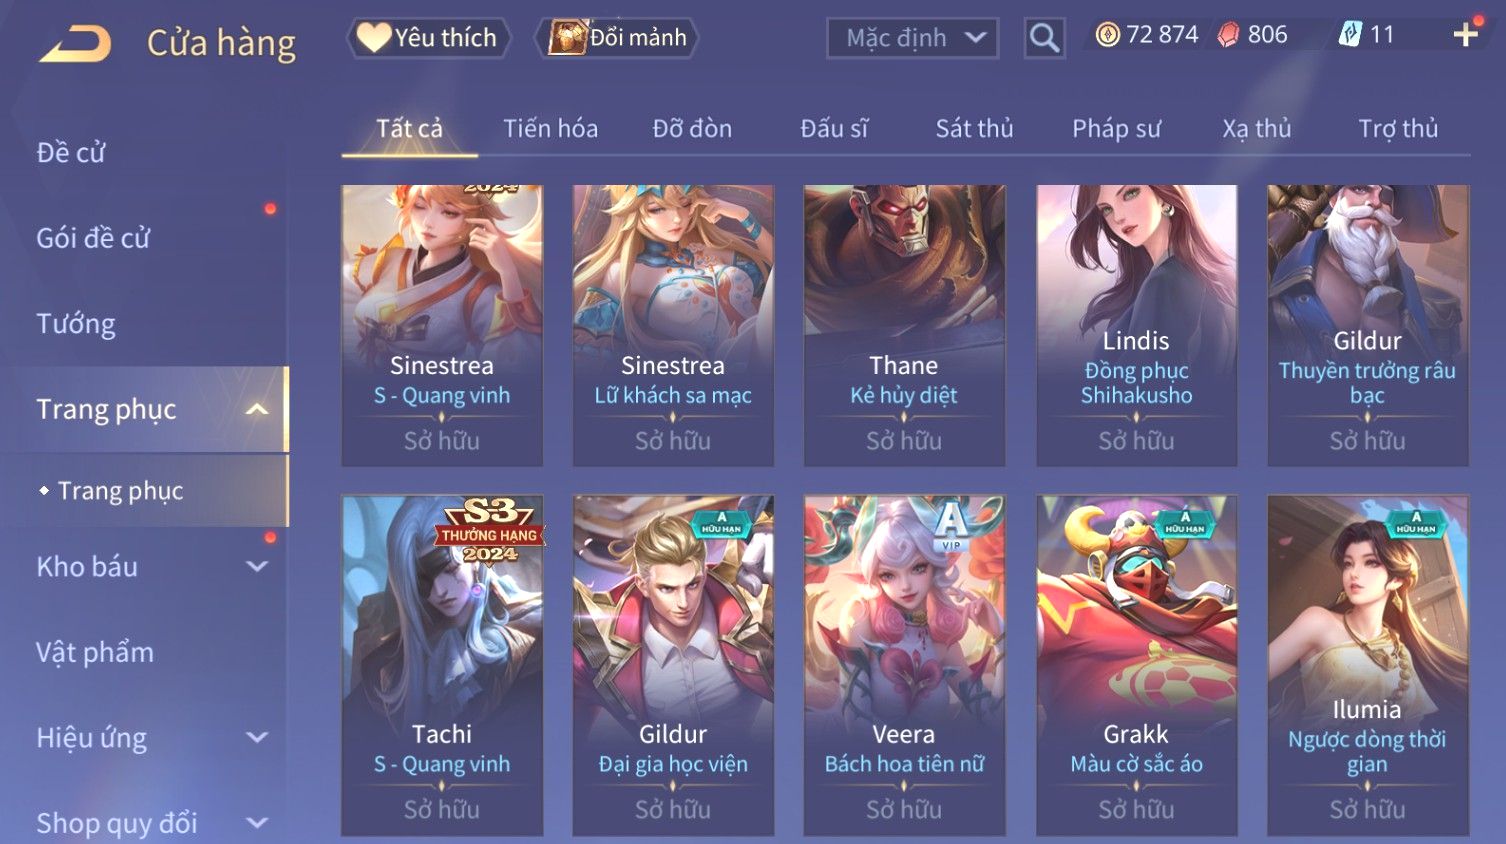Screen dimensions: 1506x844
Task: Click the plus icon to add currency
Action: pyautogui.click(x=1466, y=35)
